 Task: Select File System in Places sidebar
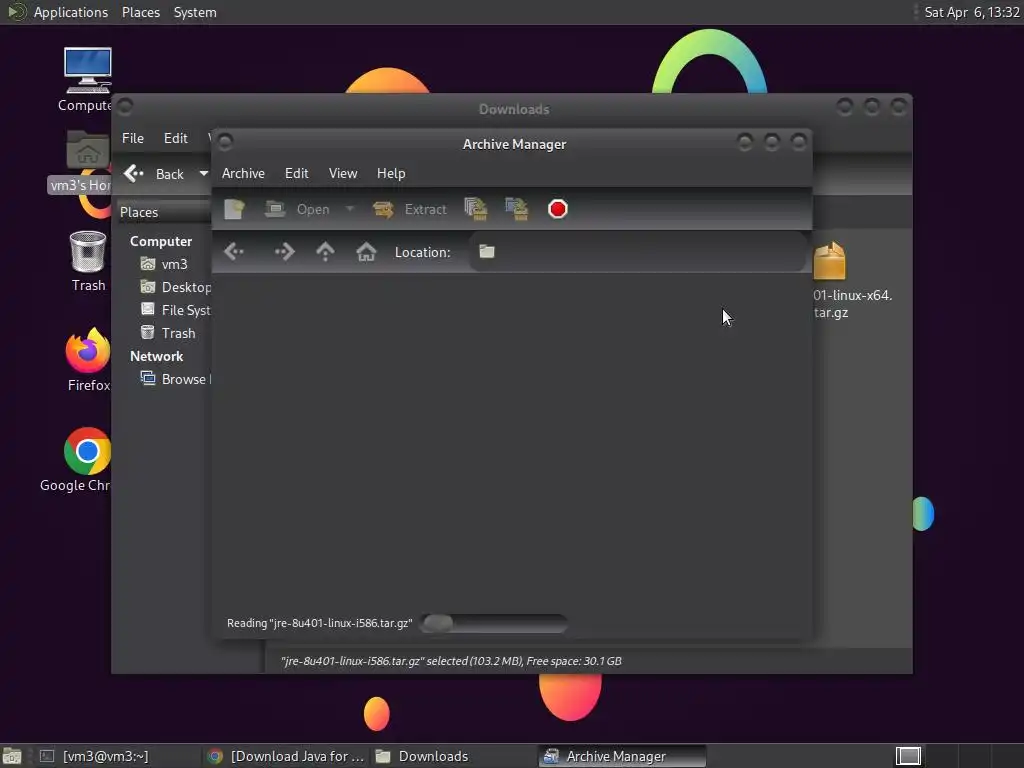(176, 310)
